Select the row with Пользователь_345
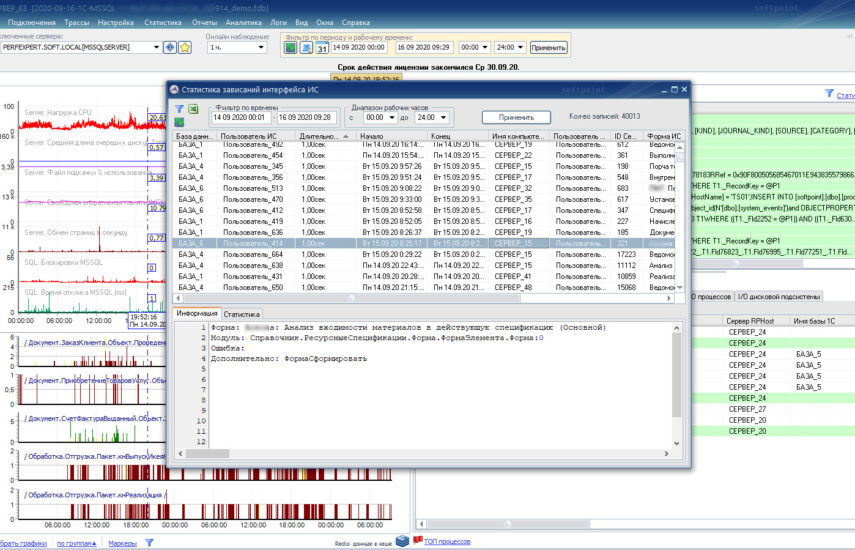855x550 pixels. pyautogui.click(x=424, y=166)
